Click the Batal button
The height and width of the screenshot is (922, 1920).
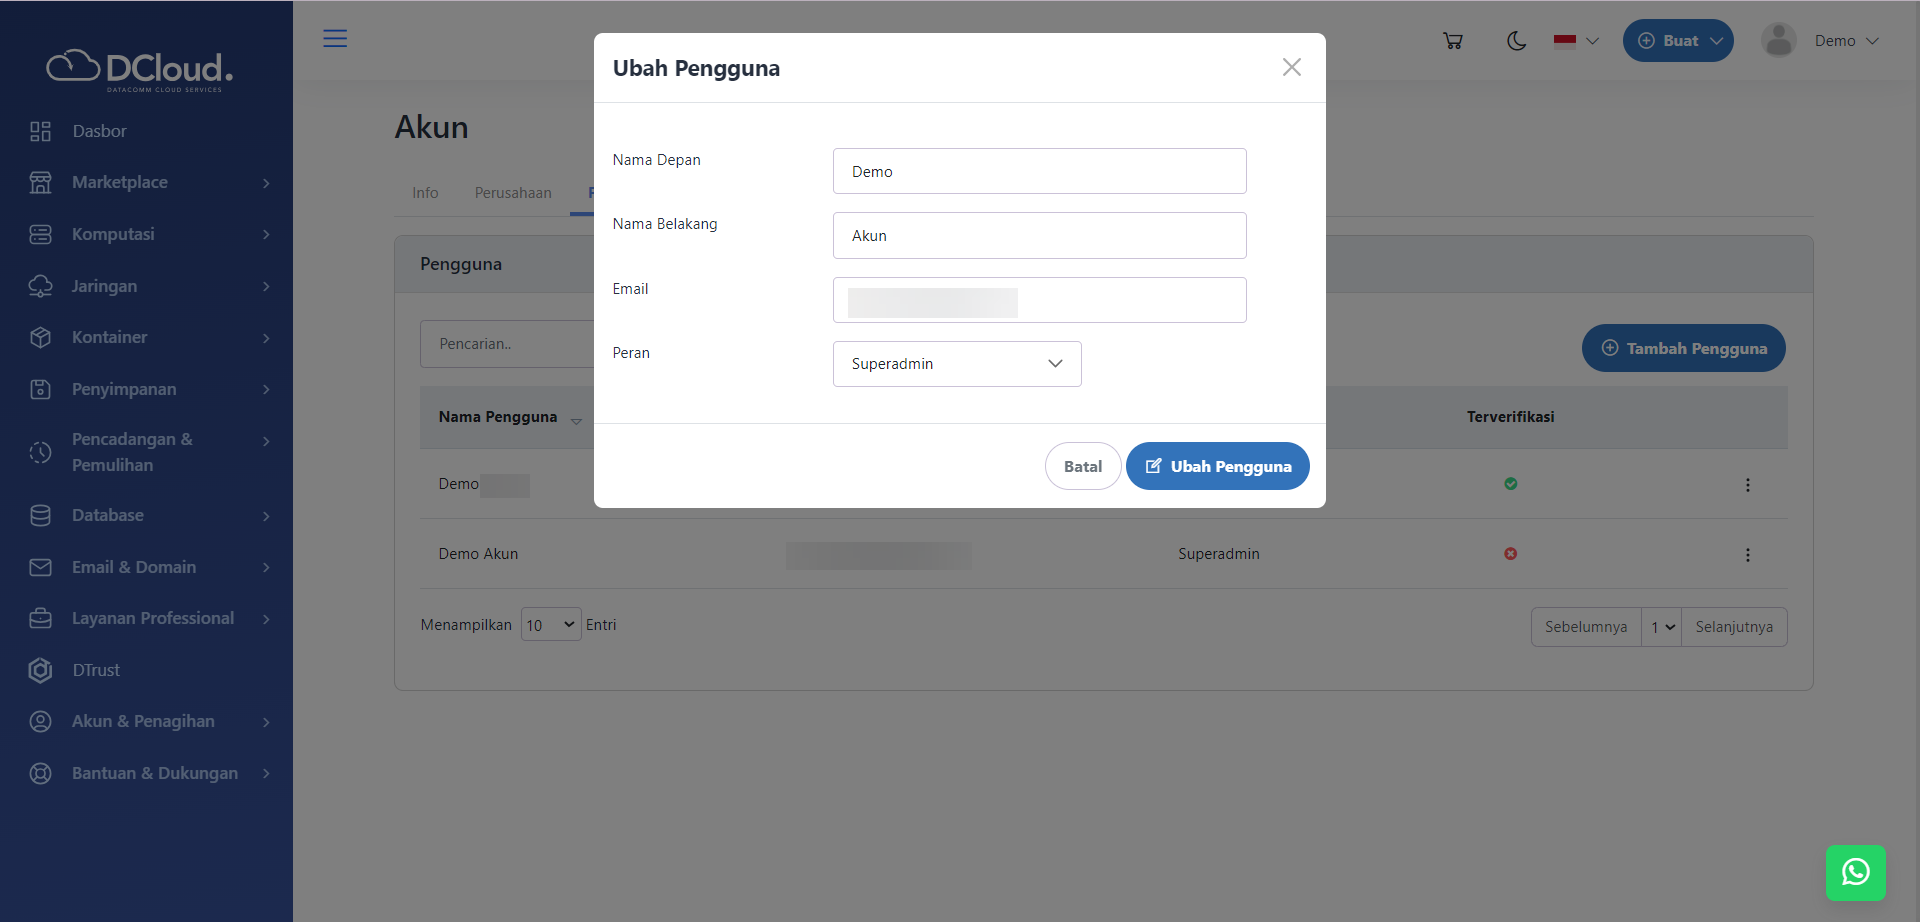1082,466
